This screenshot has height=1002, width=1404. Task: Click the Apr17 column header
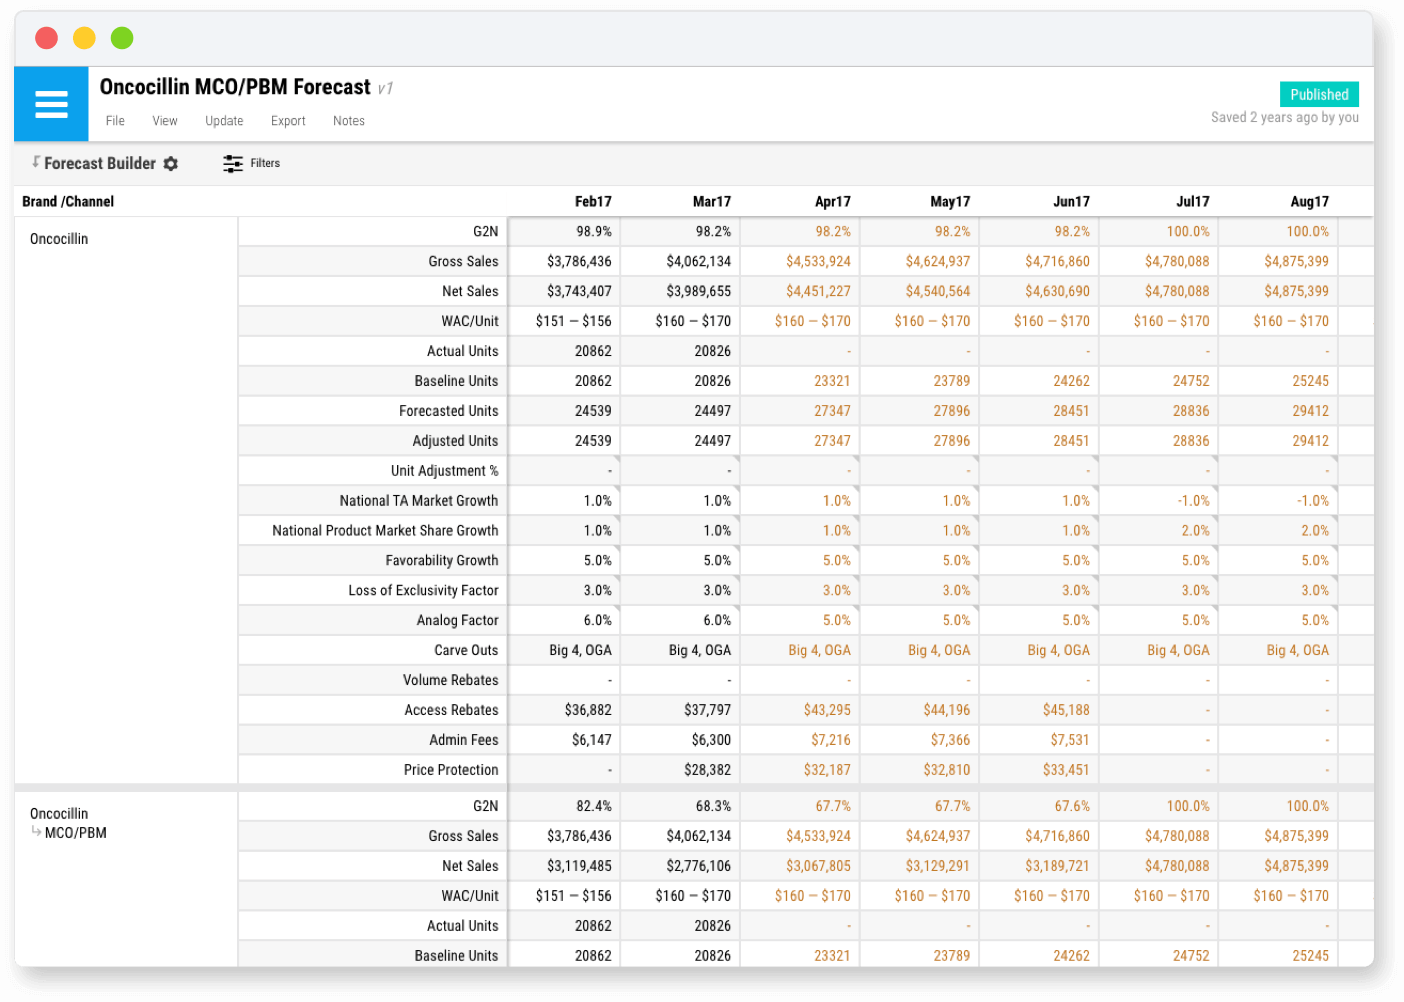[x=832, y=202]
